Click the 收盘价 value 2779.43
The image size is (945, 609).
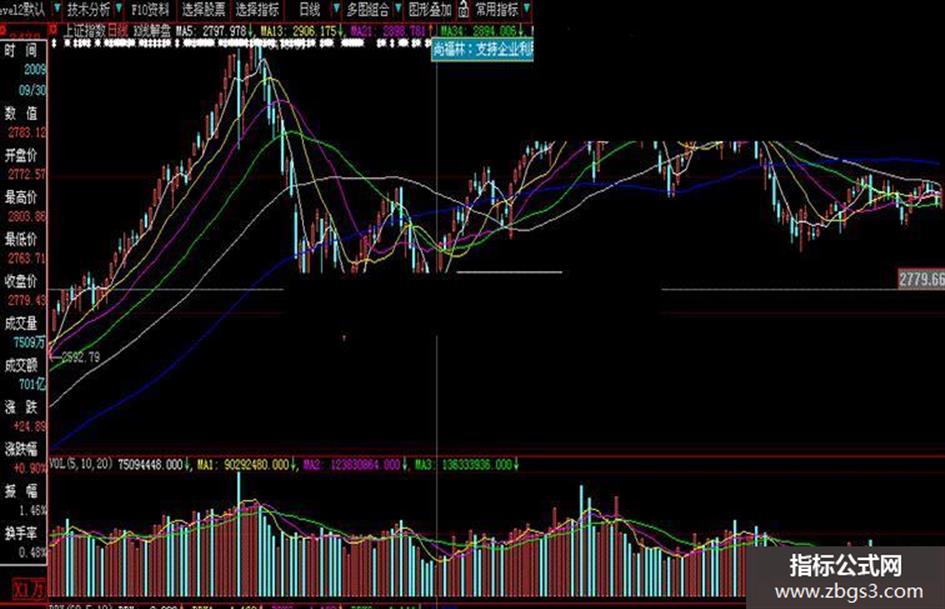tap(26, 300)
